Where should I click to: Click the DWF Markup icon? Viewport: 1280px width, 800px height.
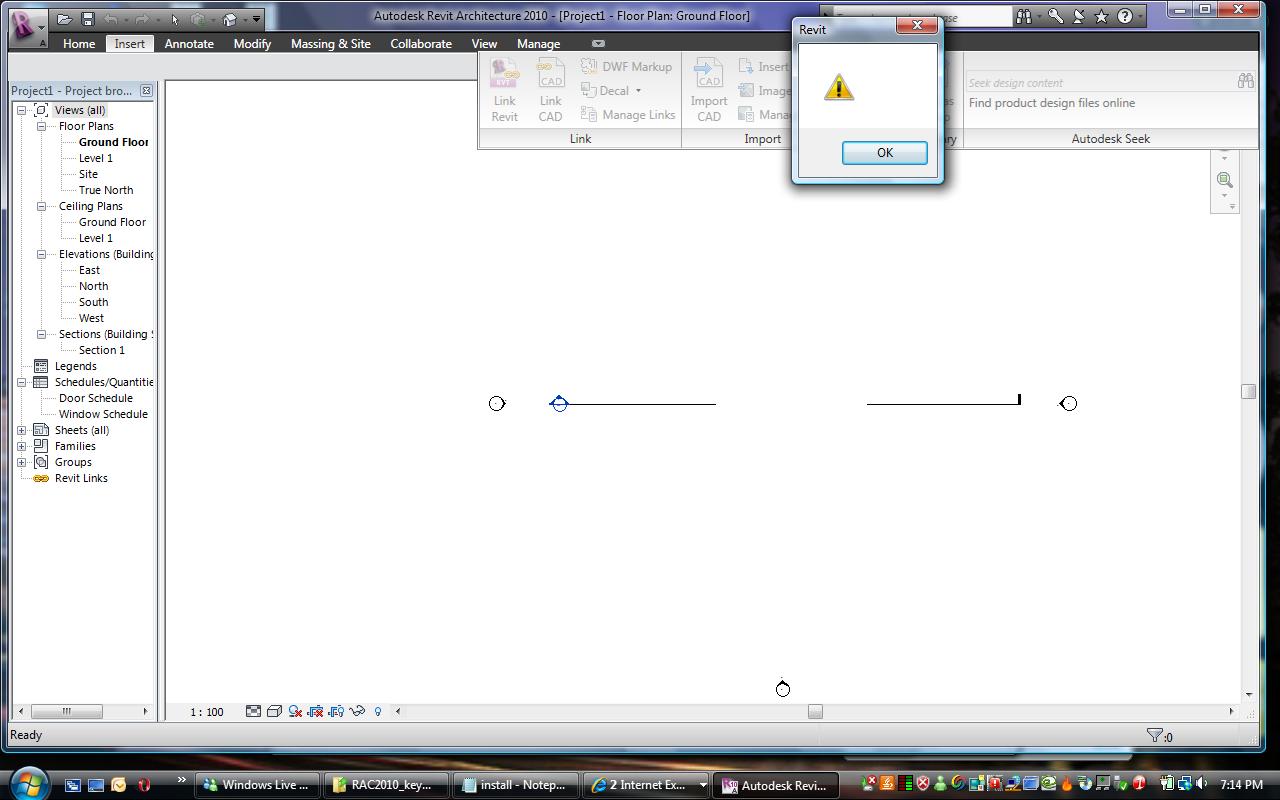(x=589, y=66)
